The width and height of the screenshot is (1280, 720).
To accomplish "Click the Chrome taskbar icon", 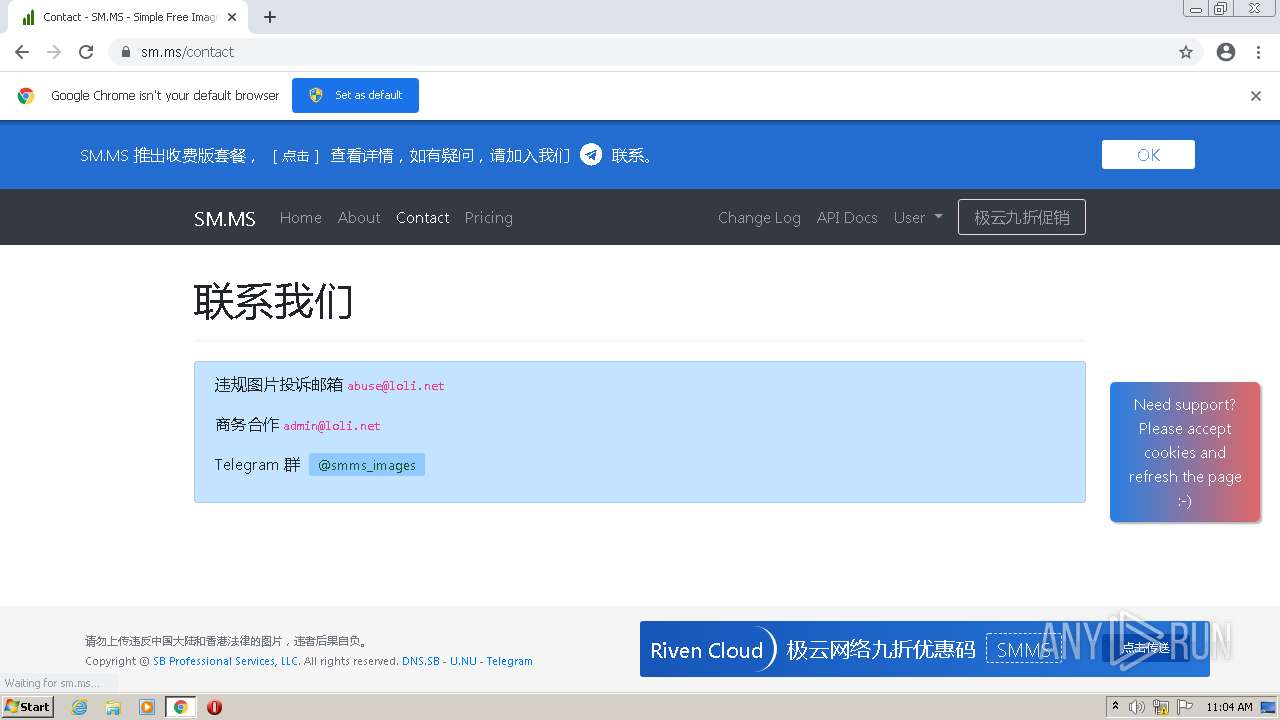I will (x=181, y=707).
